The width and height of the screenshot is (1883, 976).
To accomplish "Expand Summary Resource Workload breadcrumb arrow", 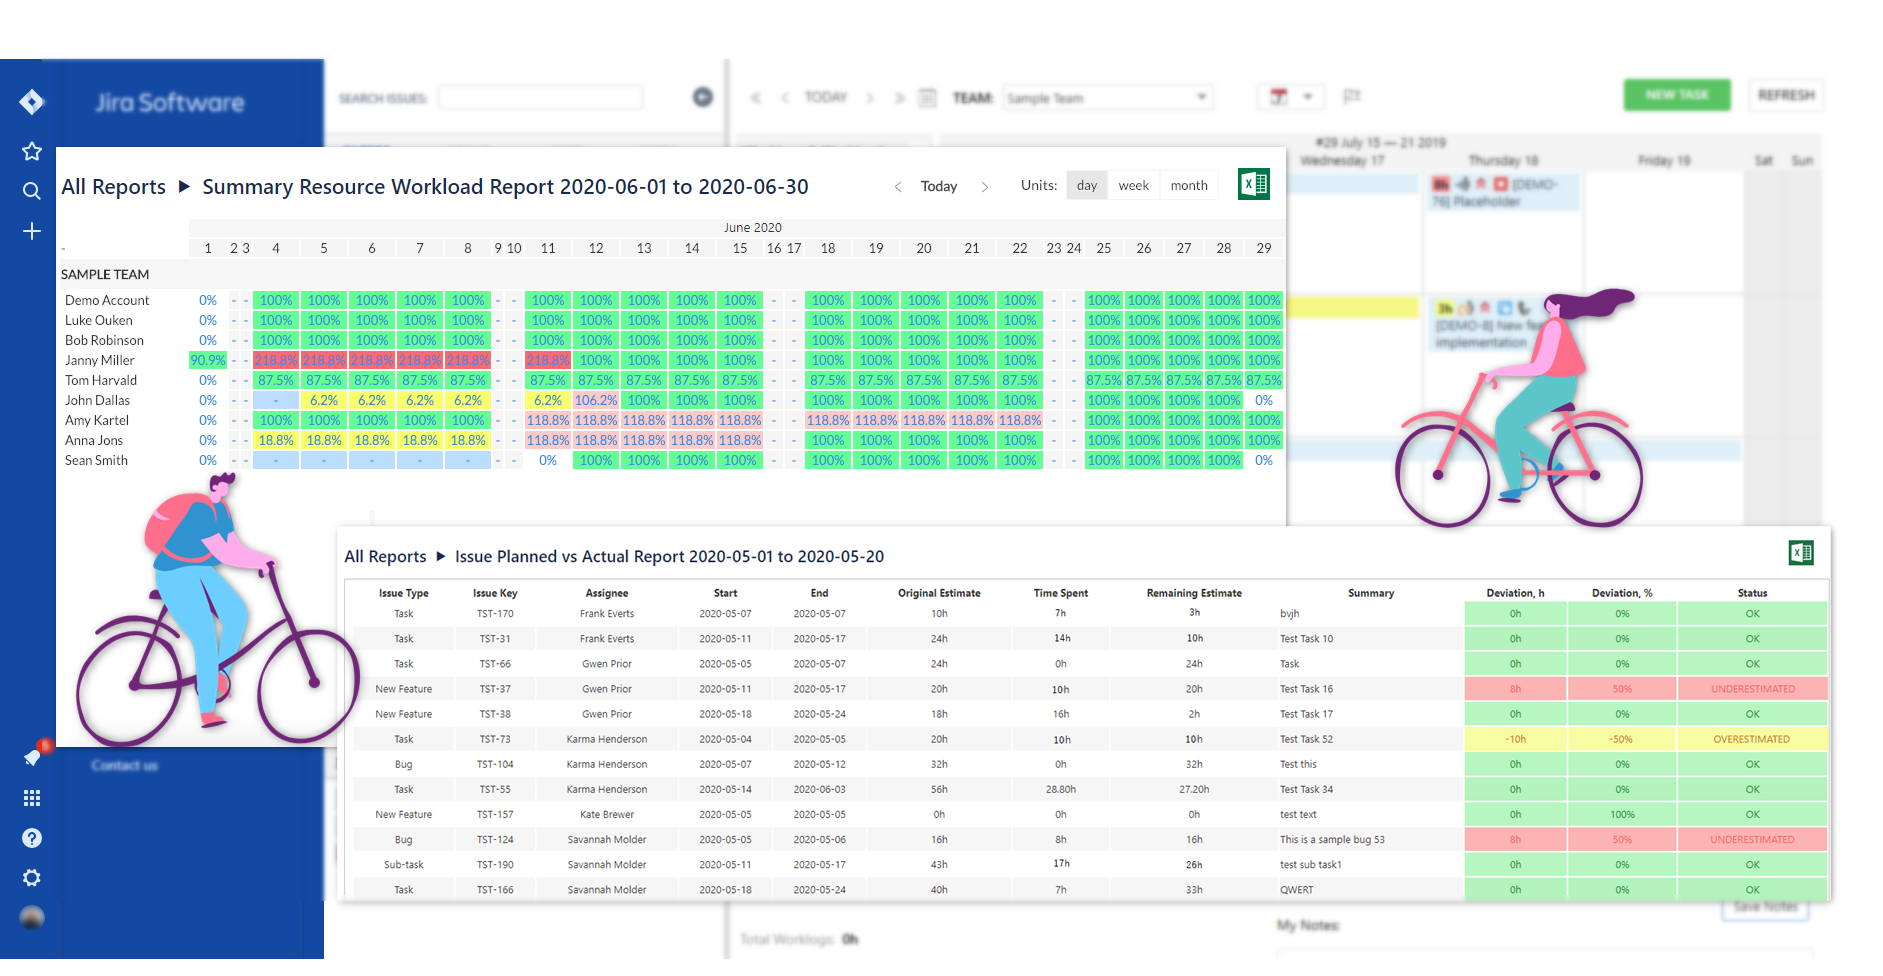I will click(x=184, y=186).
